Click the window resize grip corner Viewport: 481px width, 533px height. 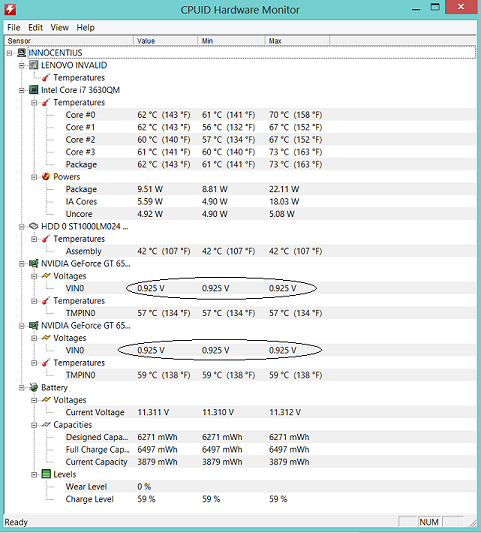click(473, 523)
